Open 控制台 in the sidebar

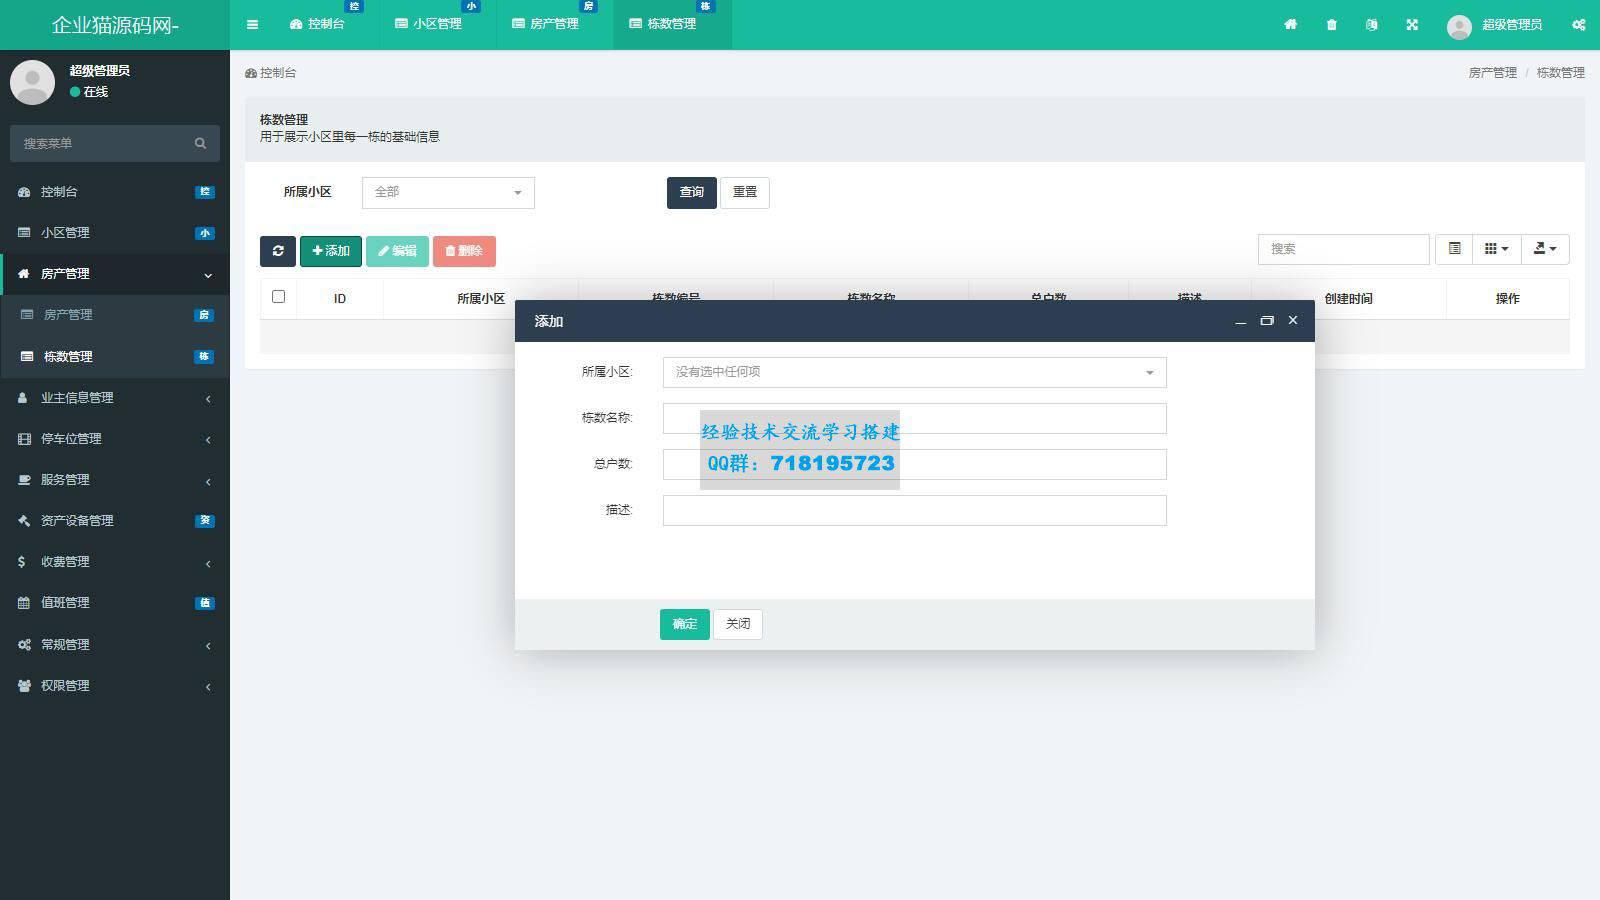coord(115,192)
